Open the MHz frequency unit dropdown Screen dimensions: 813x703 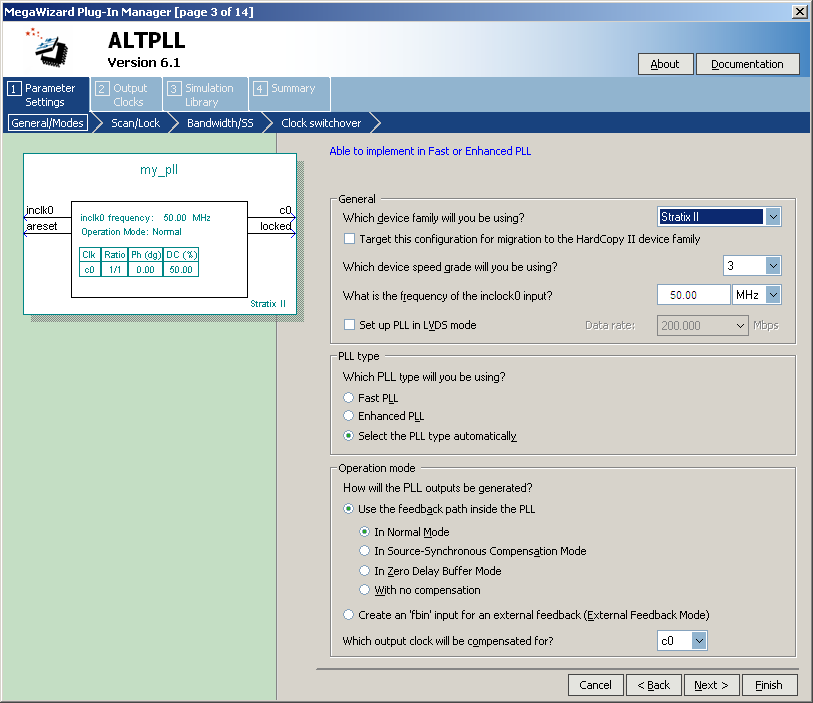click(x=773, y=294)
